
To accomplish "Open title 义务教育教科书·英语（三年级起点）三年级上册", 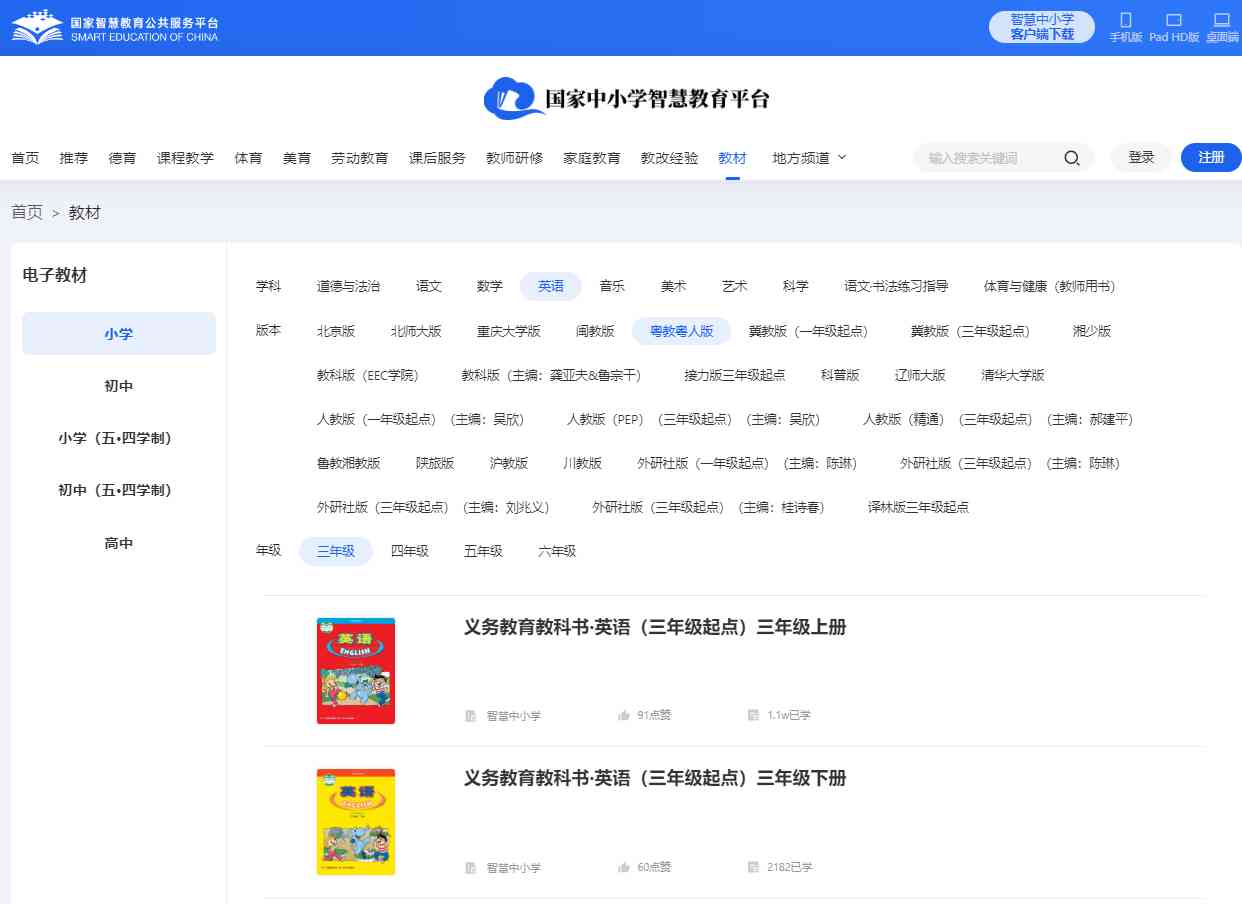I will (655, 627).
